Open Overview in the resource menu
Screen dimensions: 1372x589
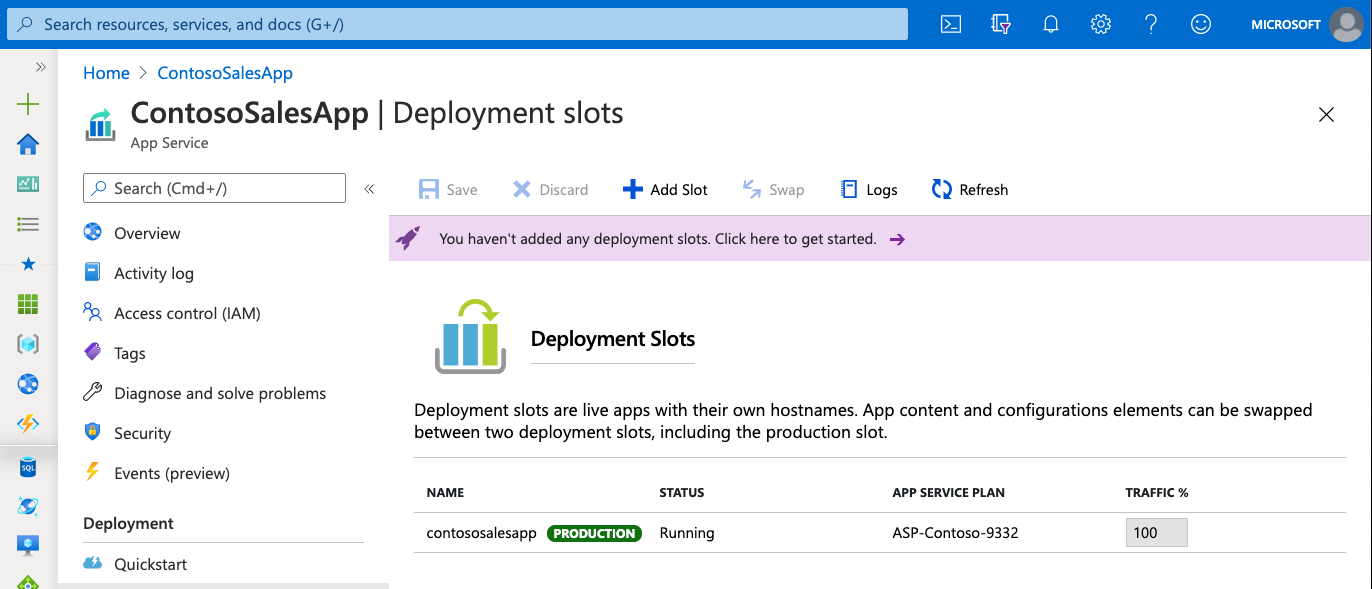tap(147, 233)
